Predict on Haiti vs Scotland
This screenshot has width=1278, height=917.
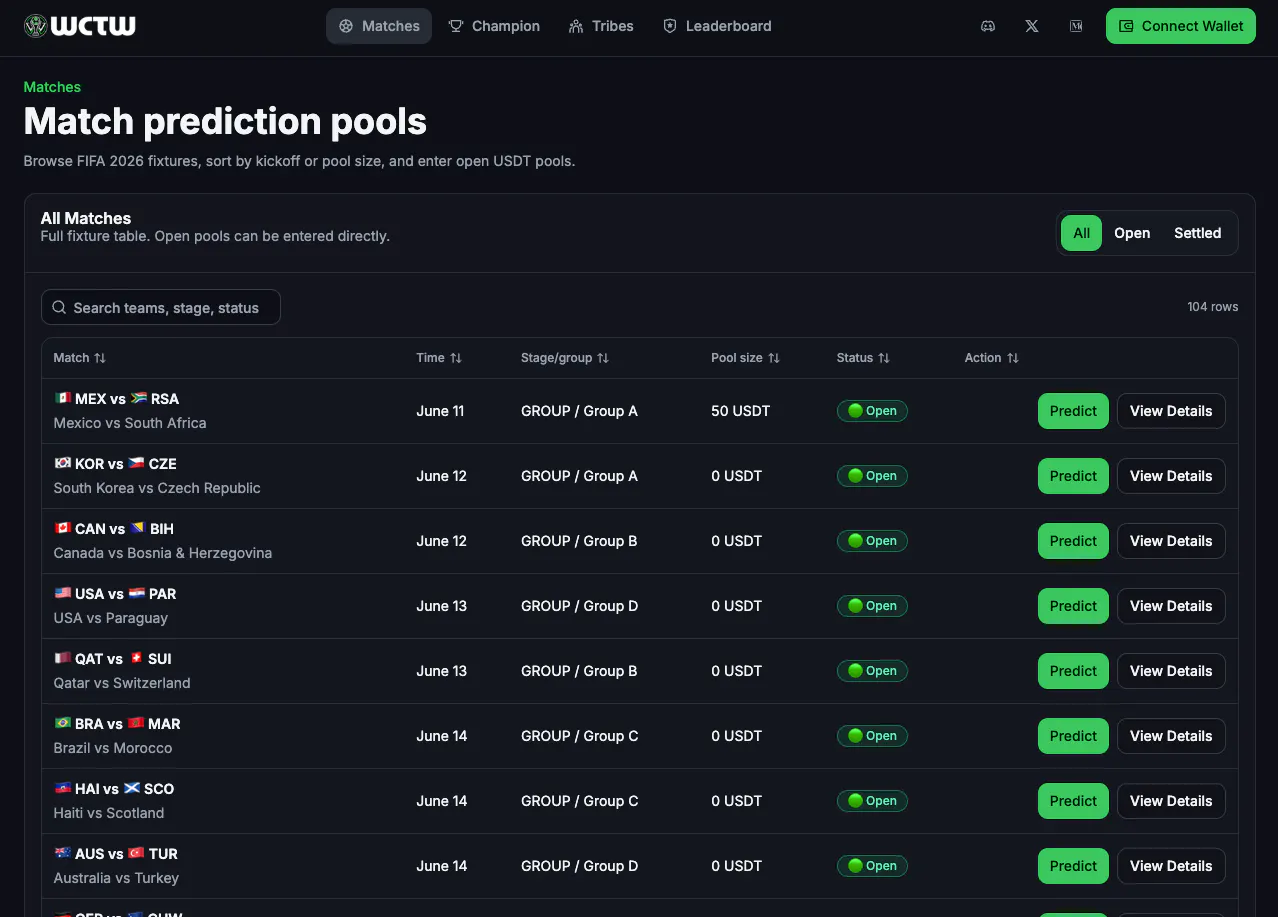pyautogui.click(x=1073, y=801)
